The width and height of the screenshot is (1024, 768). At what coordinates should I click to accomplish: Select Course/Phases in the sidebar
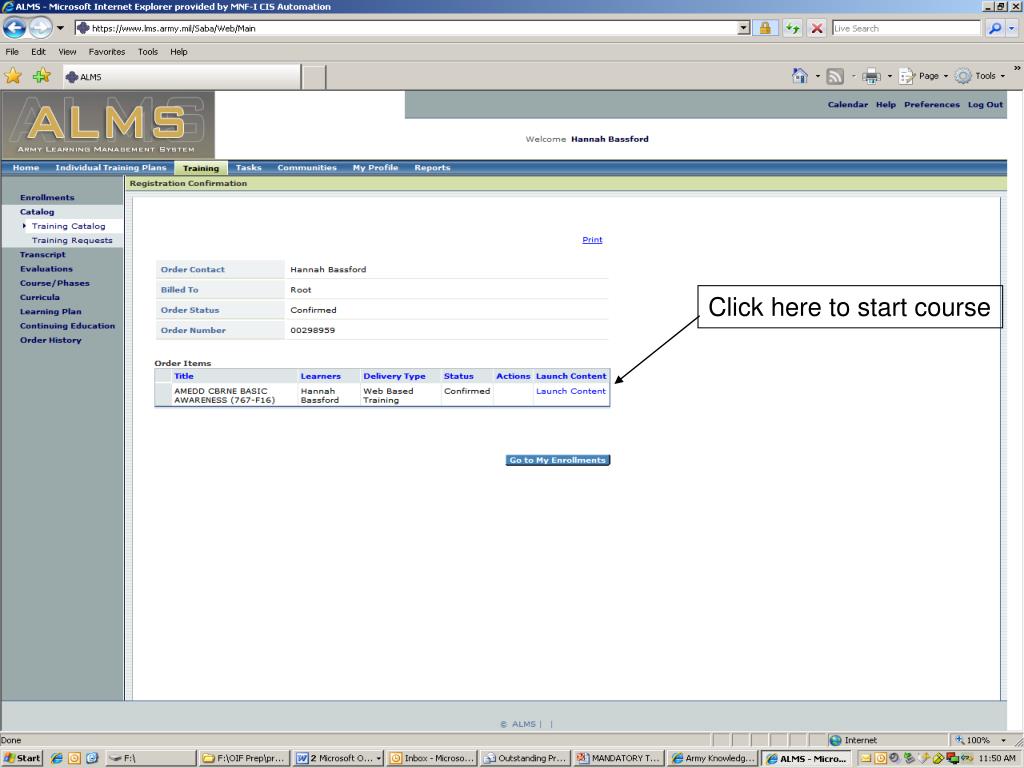pos(55,283)
